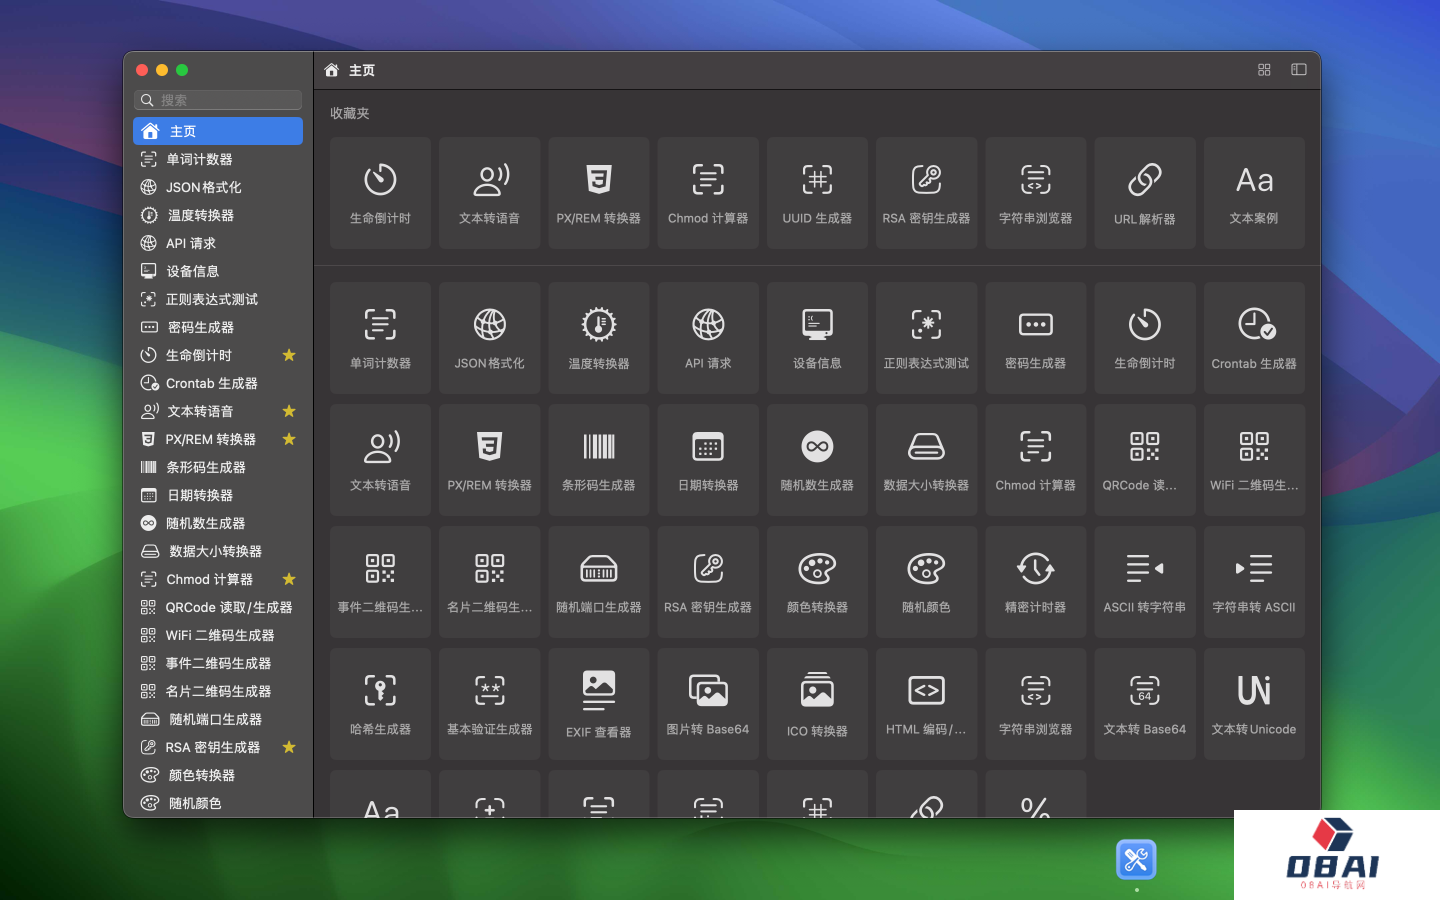Launch the WiFi 二维码生… tile in the grid
The image size is (1440, 900).
click(x=1254, y=460)
